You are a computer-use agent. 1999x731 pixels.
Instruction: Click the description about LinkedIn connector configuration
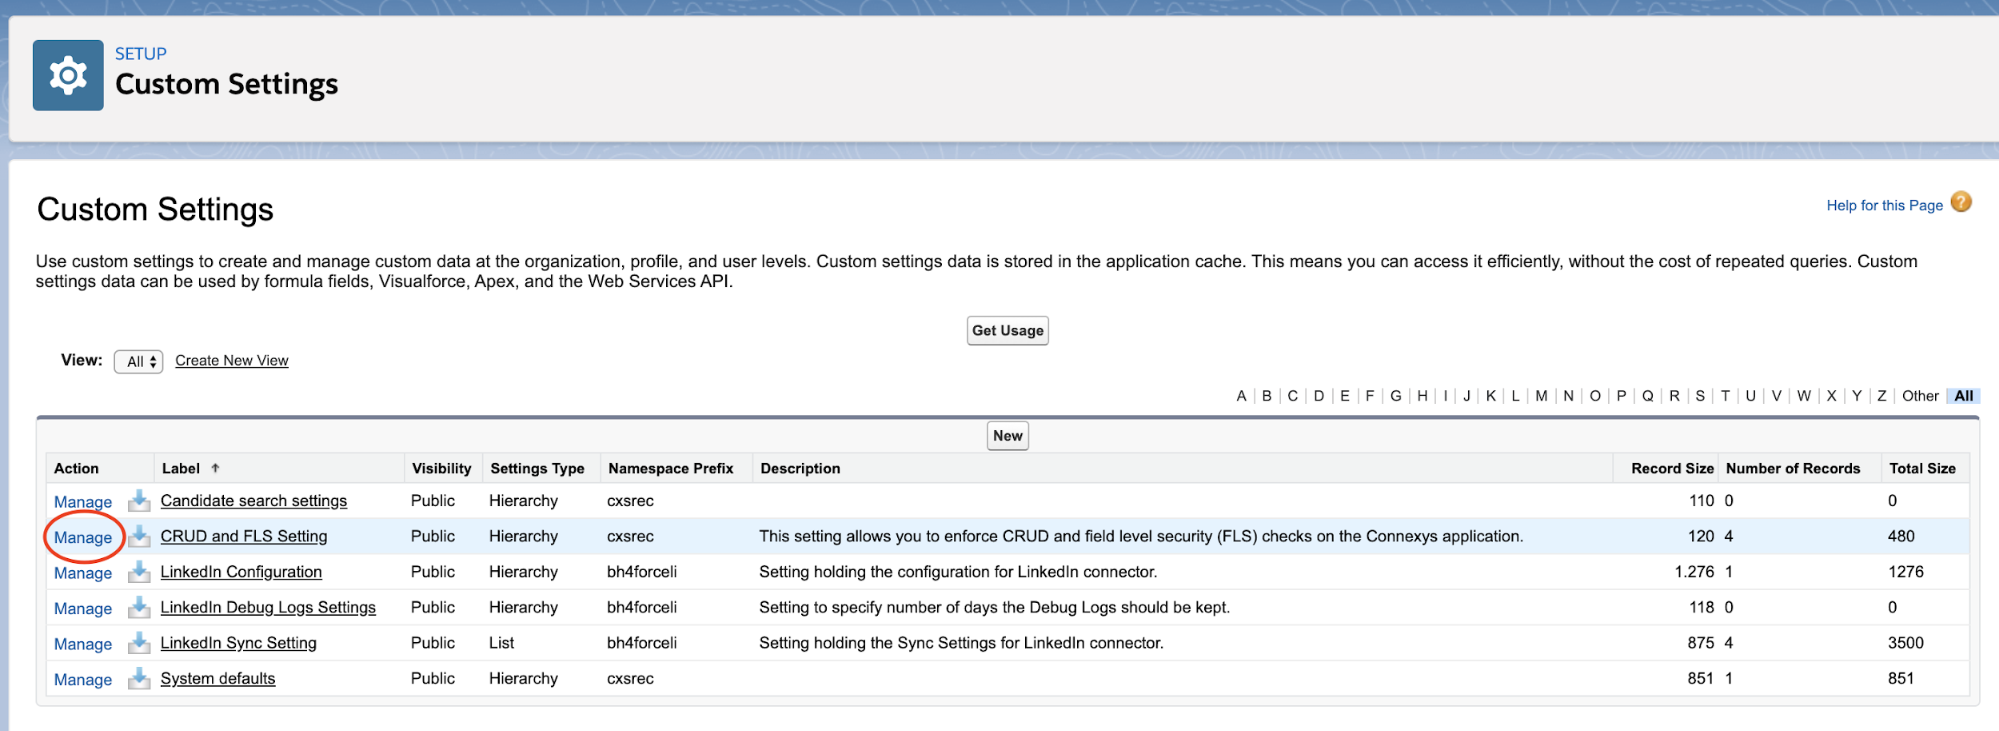point(958,572)
